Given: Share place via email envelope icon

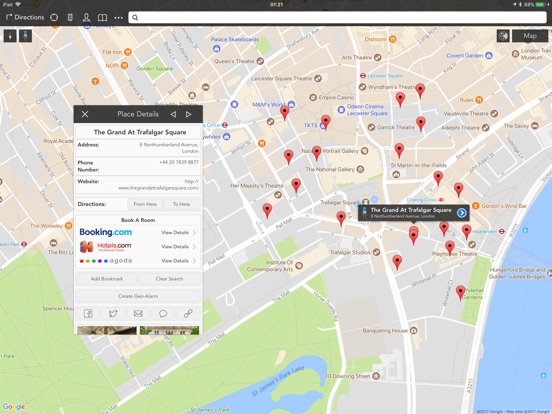Looking at the screenshot, I should click(138, 313).
